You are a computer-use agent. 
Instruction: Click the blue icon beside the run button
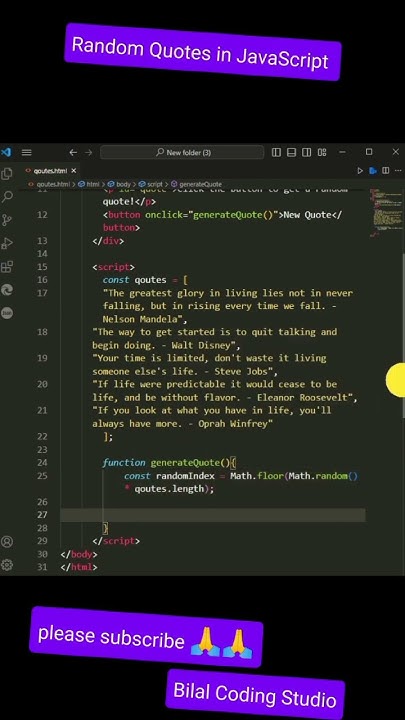point(373,171)
